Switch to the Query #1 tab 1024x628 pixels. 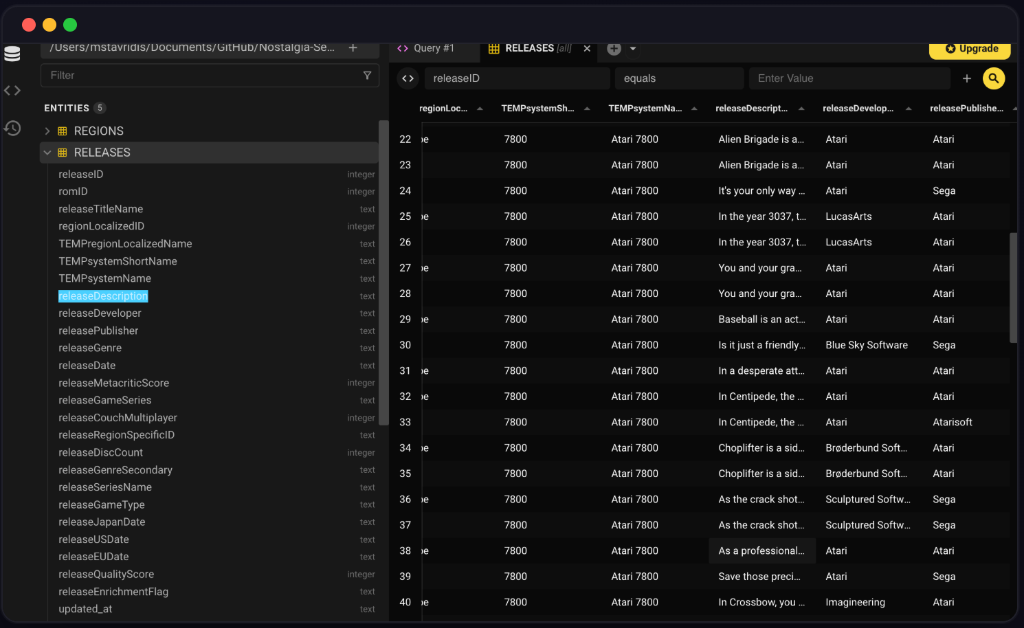coord(434,48)
